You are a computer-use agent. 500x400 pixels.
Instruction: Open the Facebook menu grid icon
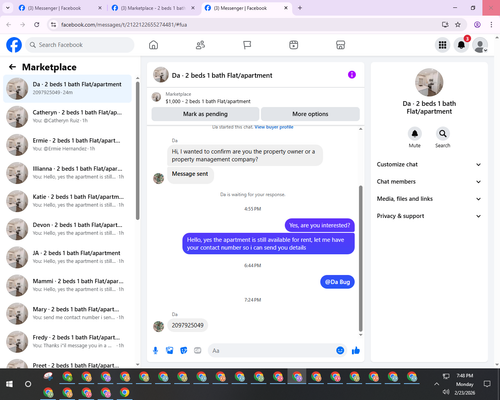point(442,45)
